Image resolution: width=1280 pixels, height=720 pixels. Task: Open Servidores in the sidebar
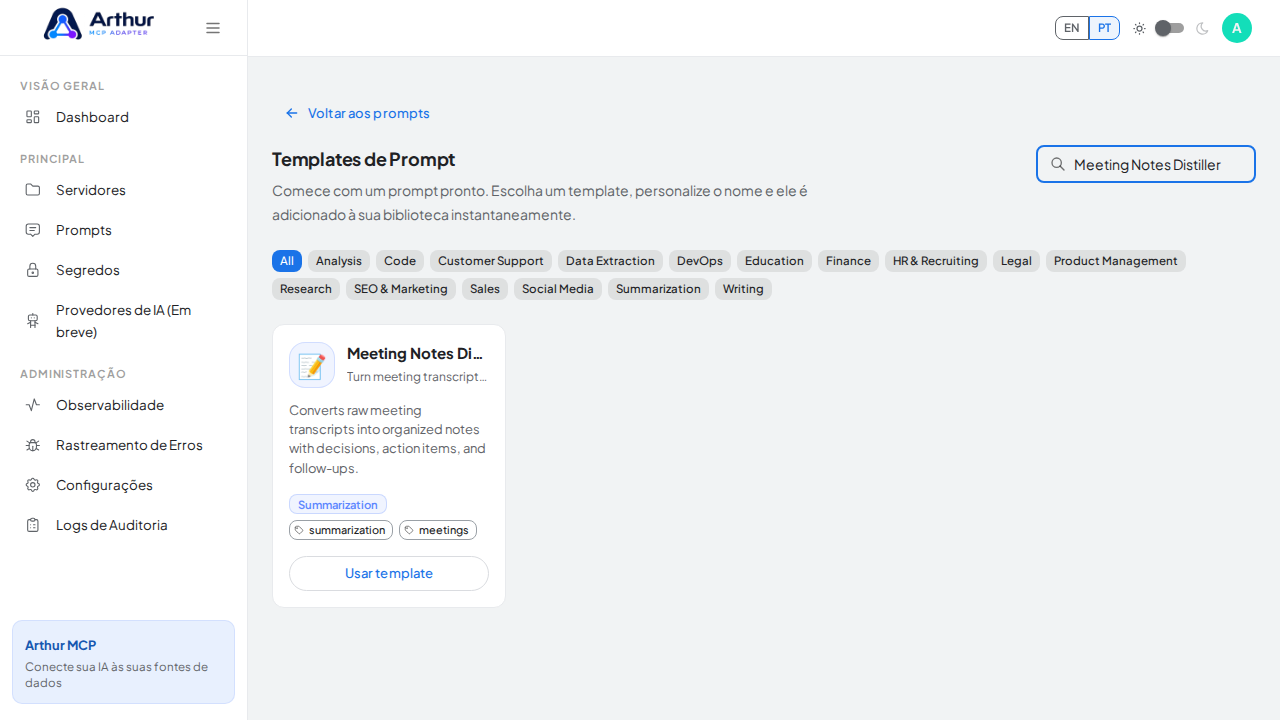click(124, 190)
